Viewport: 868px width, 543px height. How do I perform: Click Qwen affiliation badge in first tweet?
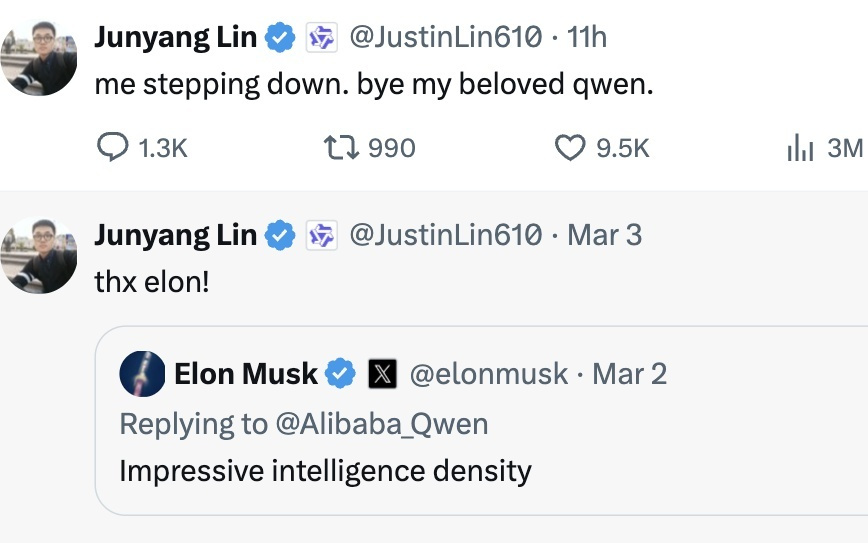point(319,38)
